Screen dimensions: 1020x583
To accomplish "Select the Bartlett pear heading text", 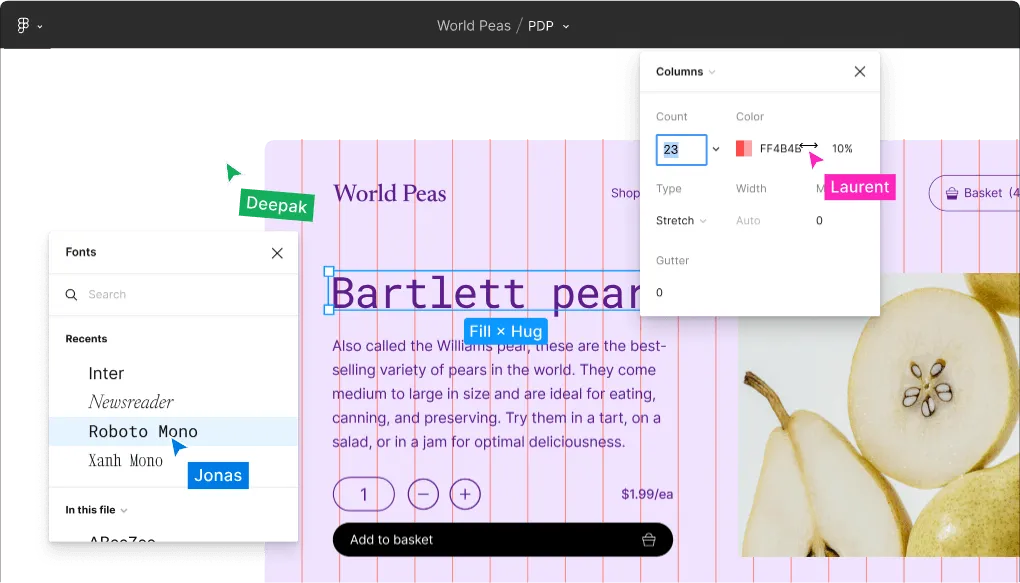I will tap(485, 293).
